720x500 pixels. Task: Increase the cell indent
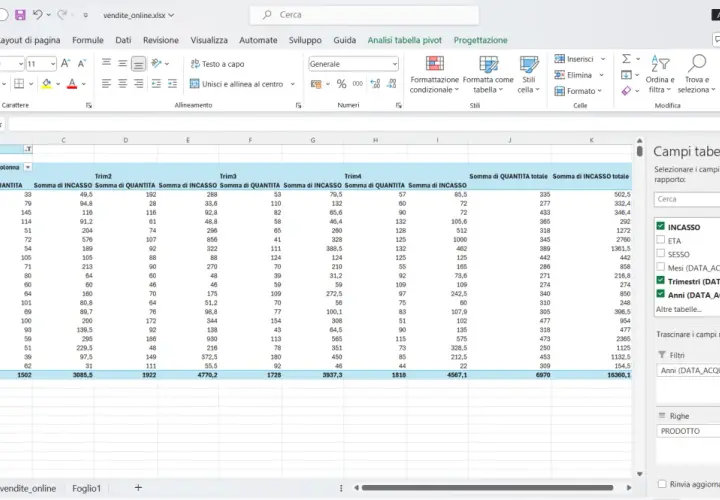tap(172, 84)
